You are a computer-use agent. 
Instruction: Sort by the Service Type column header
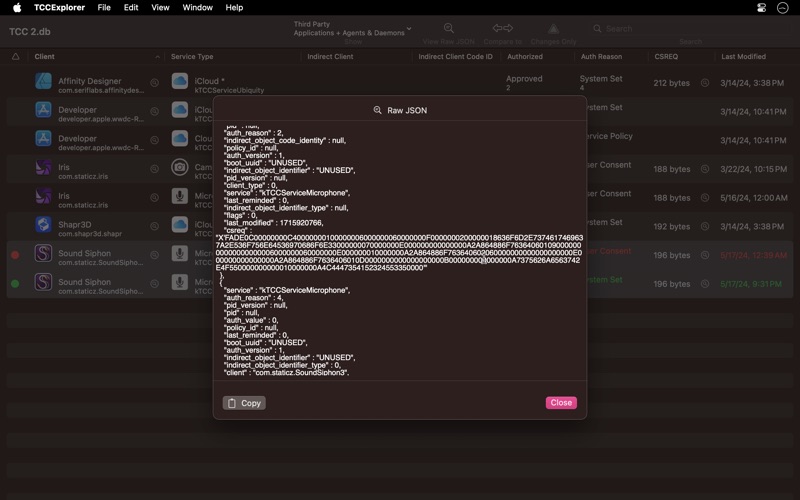(192, 57)
